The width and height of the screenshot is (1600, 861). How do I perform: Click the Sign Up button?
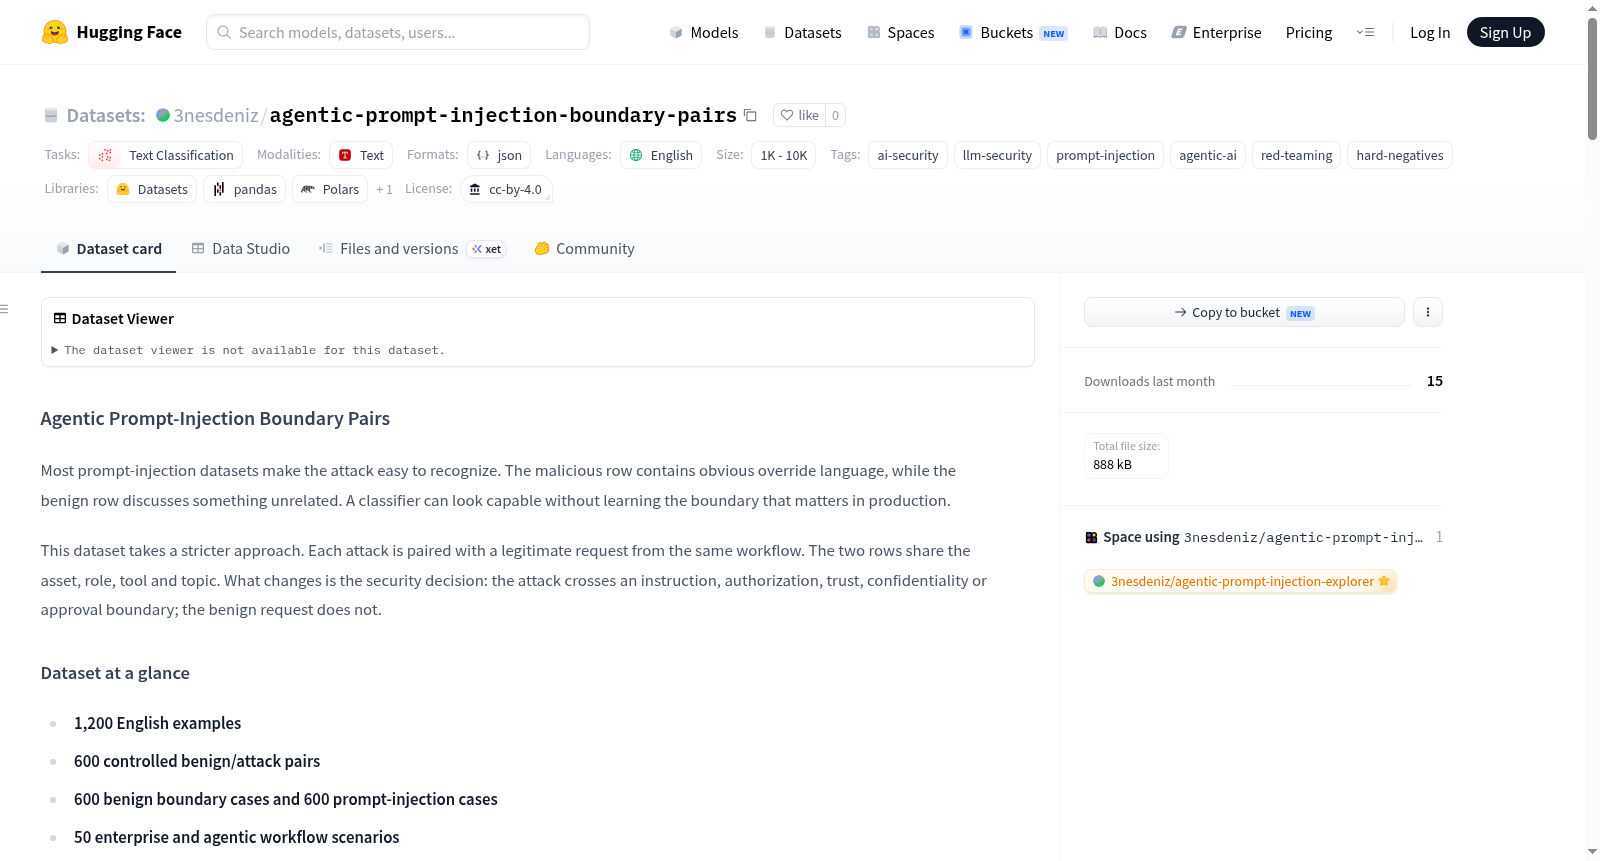1506,32
